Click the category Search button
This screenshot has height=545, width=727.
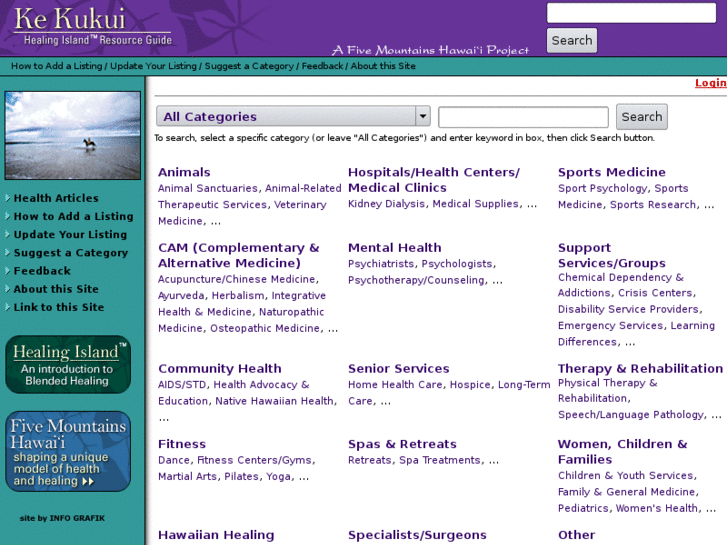pyautogui.click(x=642, y=116)
